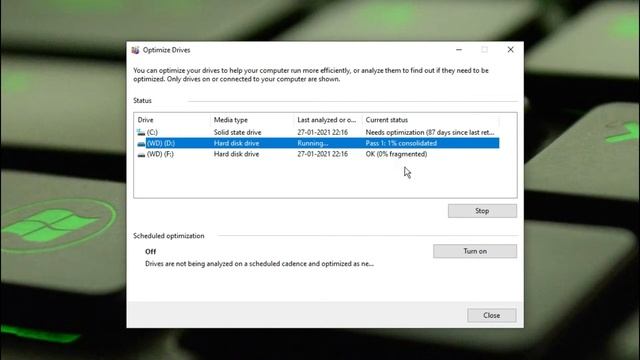Viewport: 640px width, 360px height.
Task: Close the dialog with the Close button
Action: (x=491, y=315)
